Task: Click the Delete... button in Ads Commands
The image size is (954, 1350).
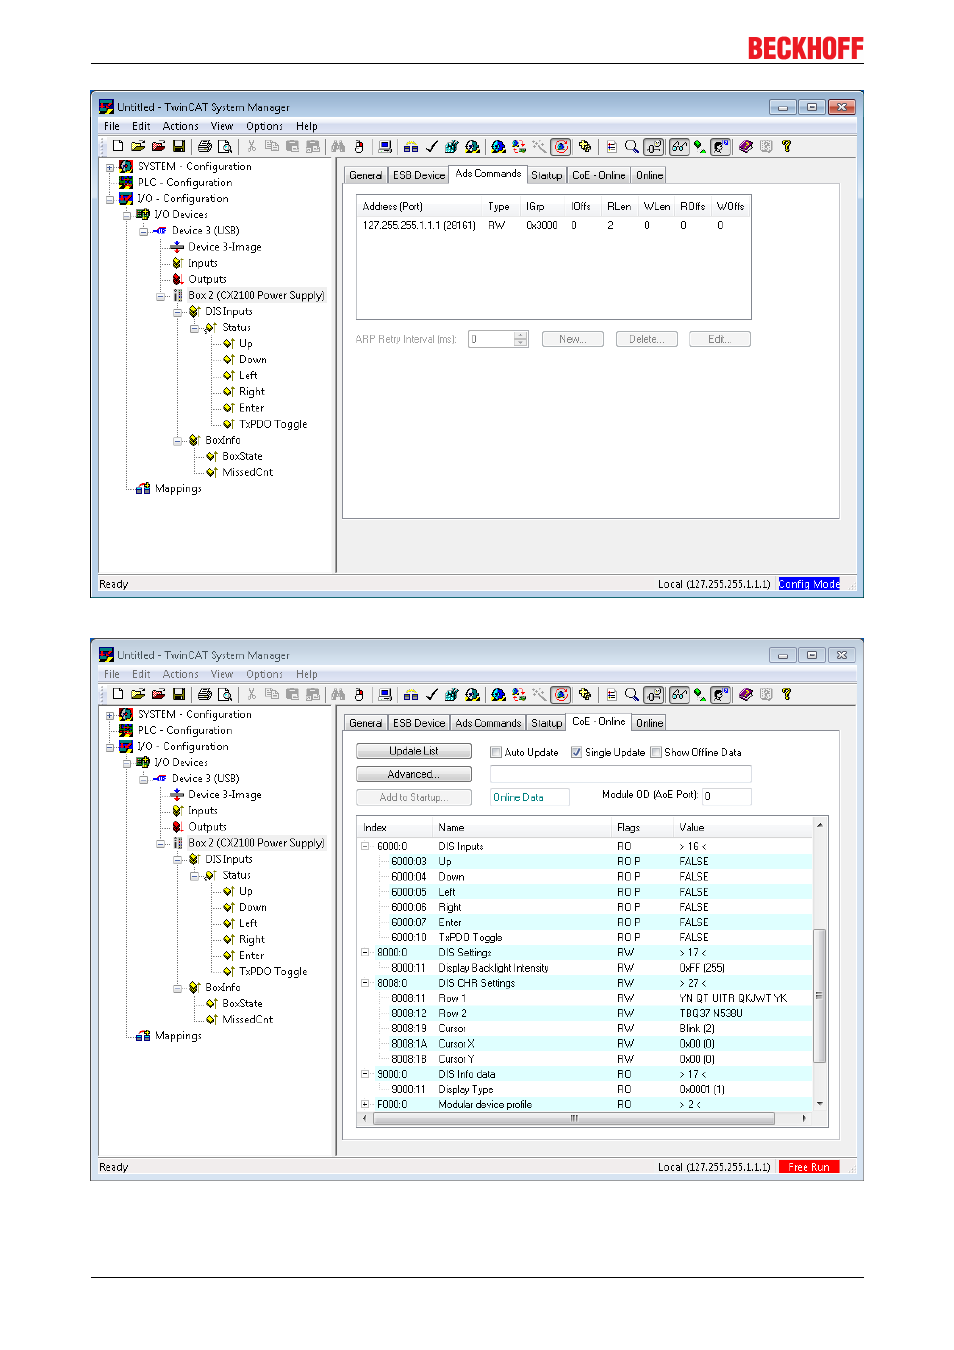Action: [x=647, y=339]
